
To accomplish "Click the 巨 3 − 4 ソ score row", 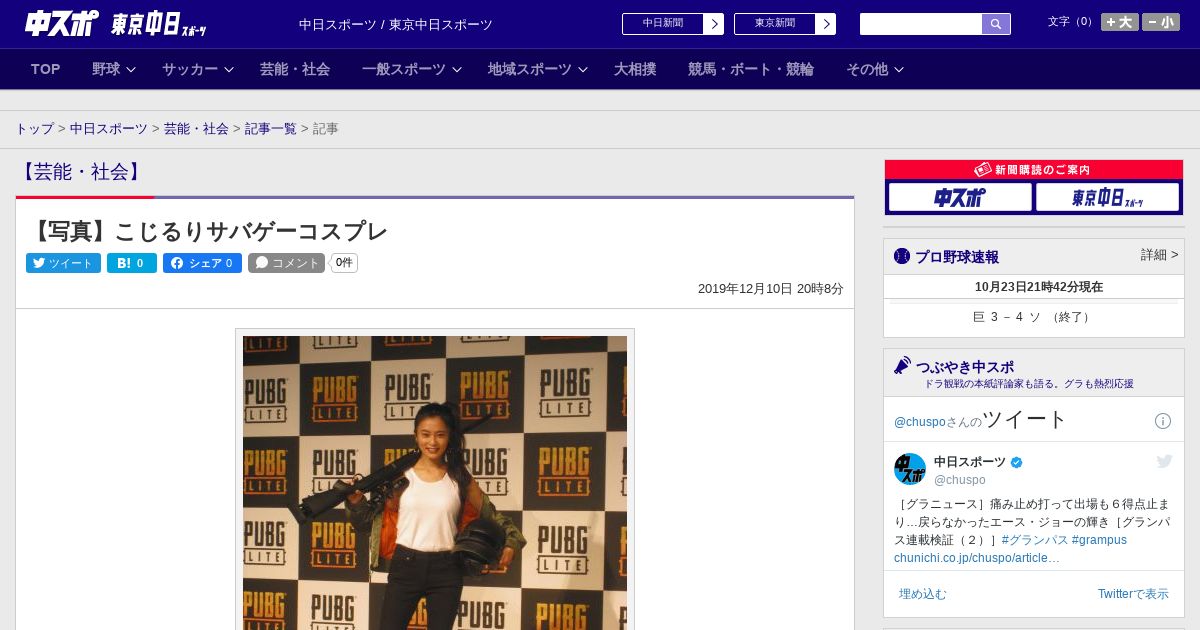I will (1033, 317).
